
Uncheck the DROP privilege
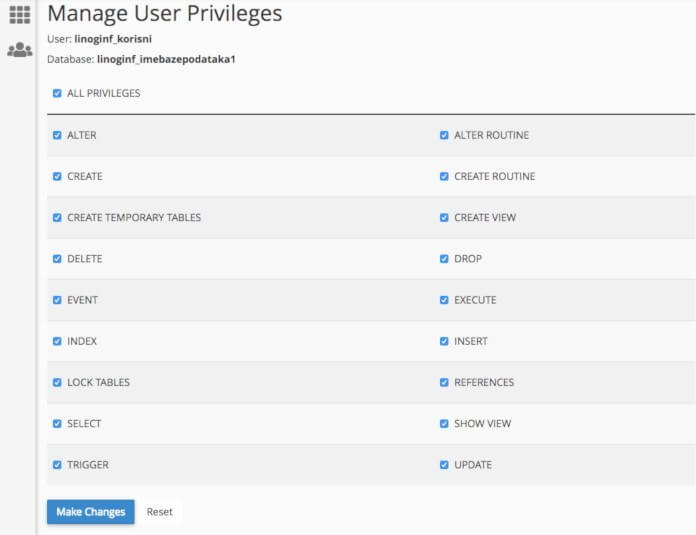click(444, 259)
